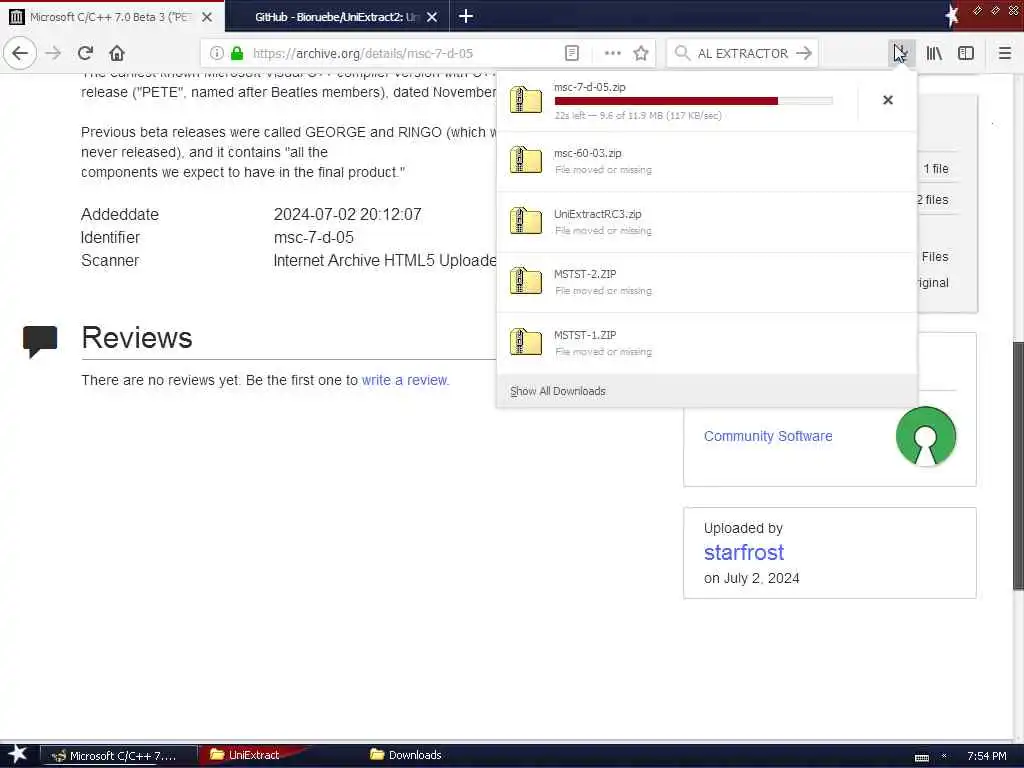
Task: Click the msc-7-d-05.zip download progress bar
Action: coord(694,101)
